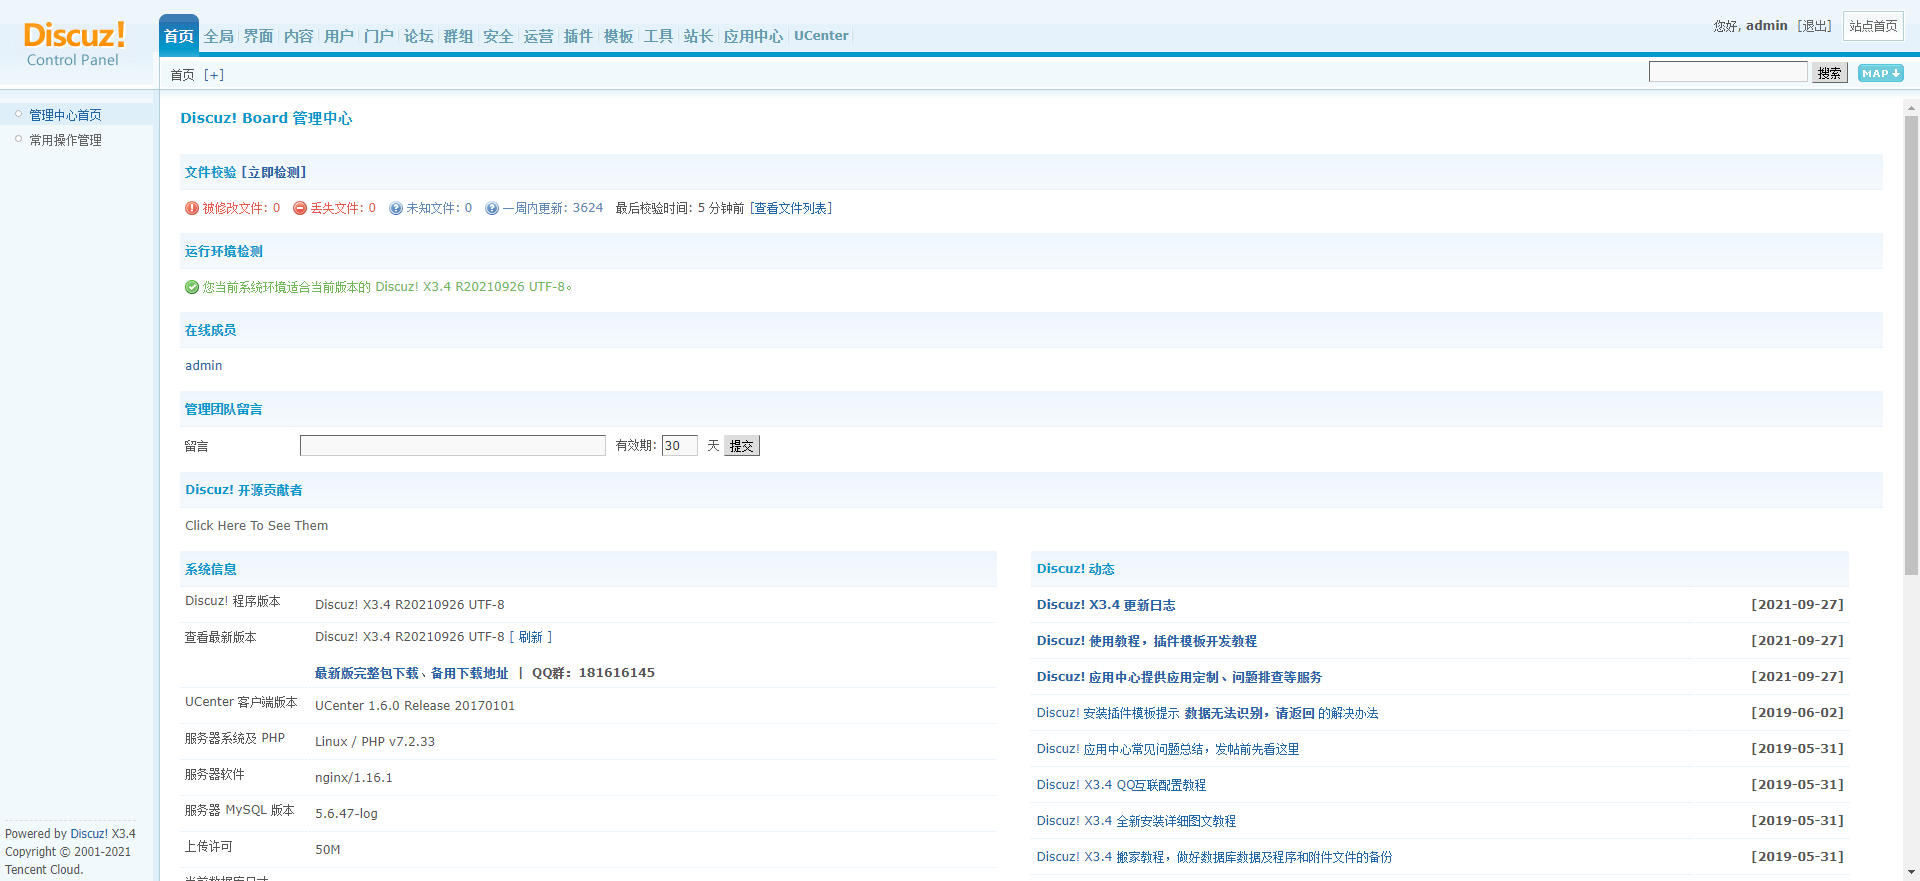The height and width of the screenshot is (881, 1920).
Task: Click Tencent Cloud footer link
Action: (x=44, y=870)
